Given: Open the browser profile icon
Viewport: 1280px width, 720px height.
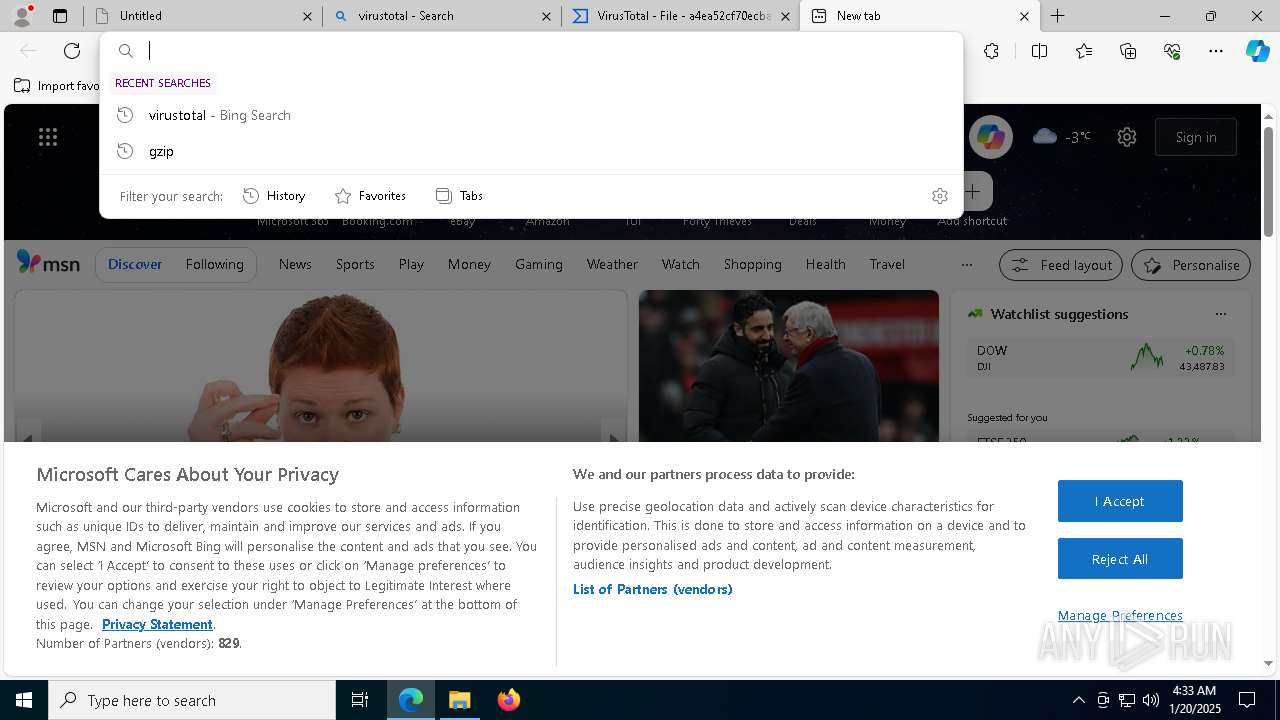Looking at the screenshot, I should (22, 15).
